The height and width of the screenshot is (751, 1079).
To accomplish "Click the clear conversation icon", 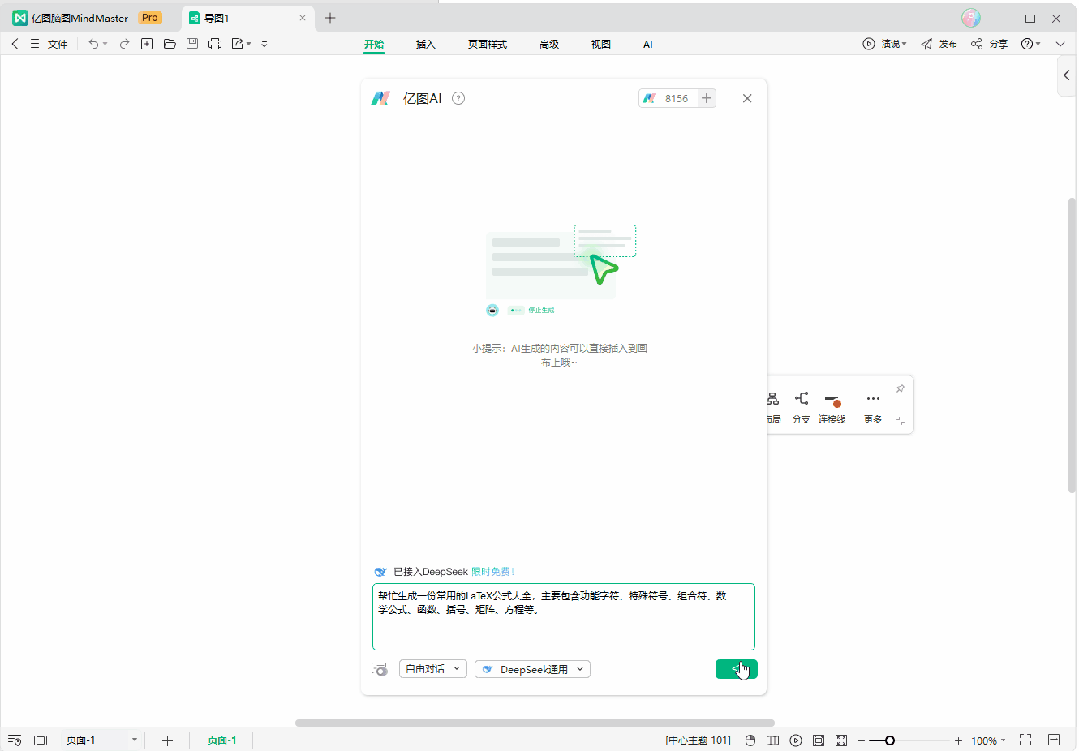I will tap(381, 669).
